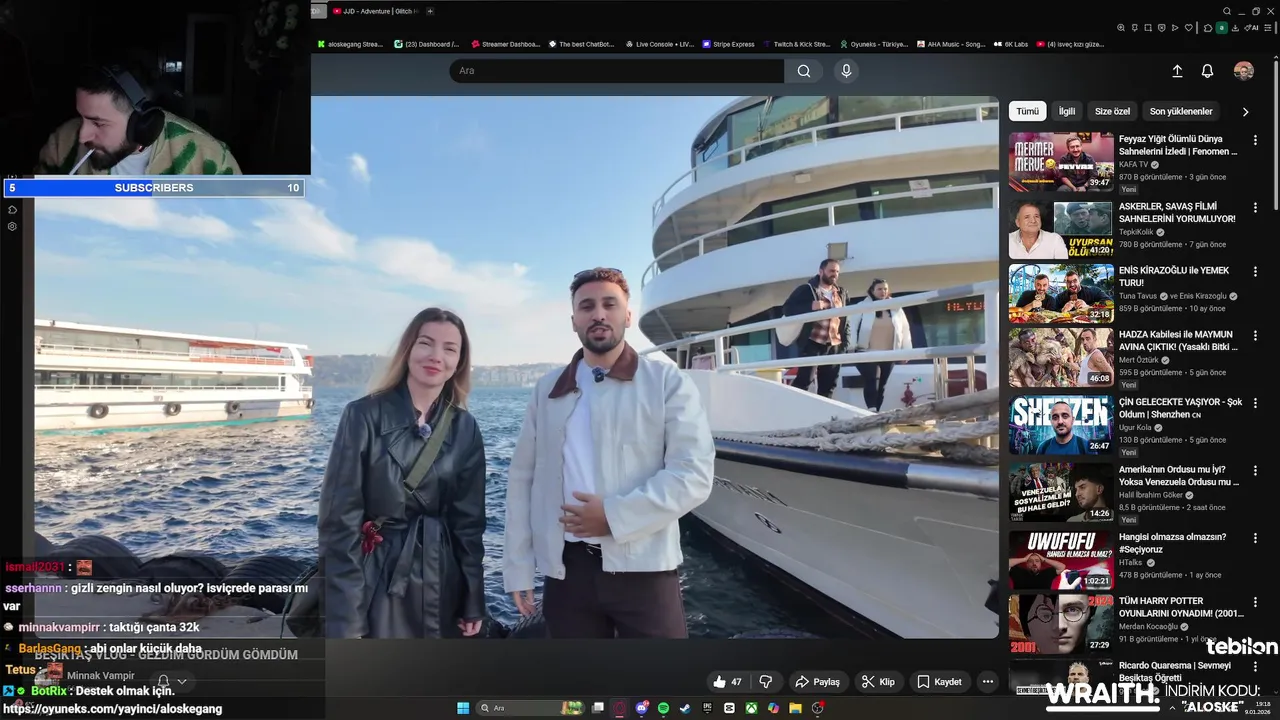Open Xbox app on taskbar
1280x720 pixels.
coord(751,708)
